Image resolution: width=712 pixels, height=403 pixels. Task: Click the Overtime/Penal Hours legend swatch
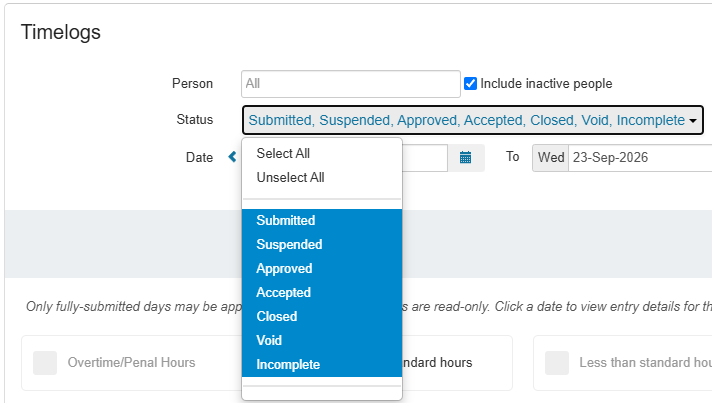tap(45, 363)
